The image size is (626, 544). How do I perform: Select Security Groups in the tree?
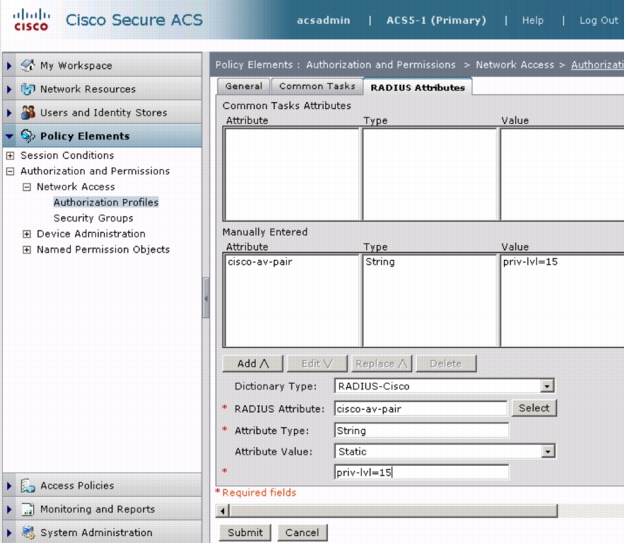coord(93,218)
